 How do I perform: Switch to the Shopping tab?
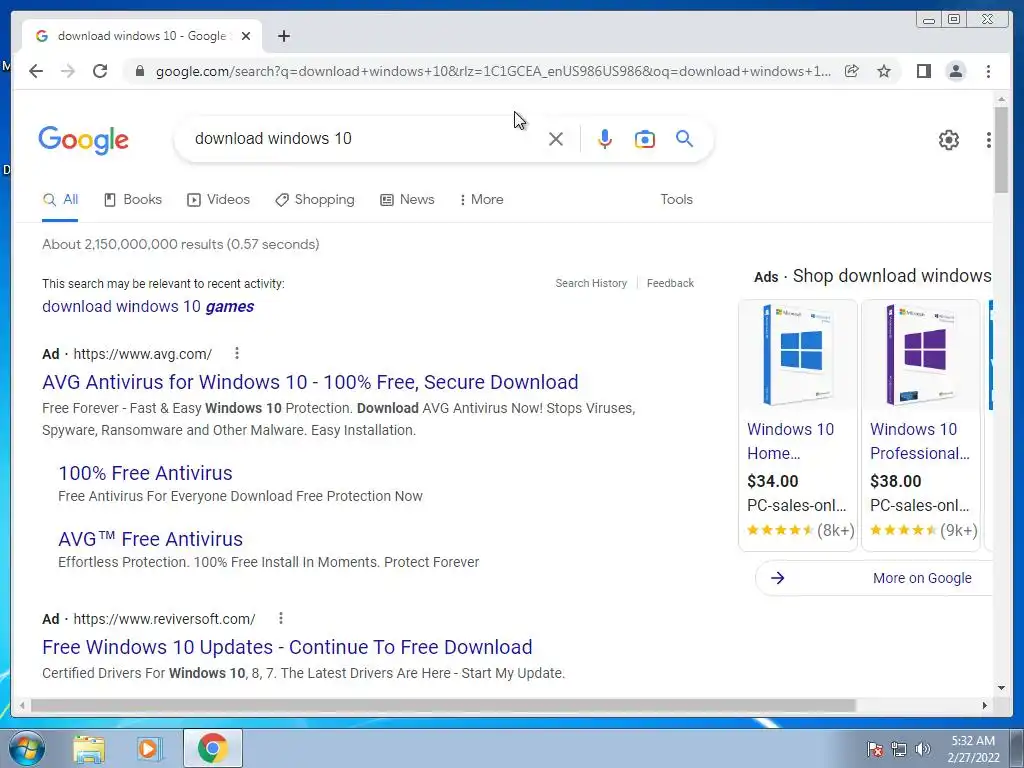(x=315, y=199)
